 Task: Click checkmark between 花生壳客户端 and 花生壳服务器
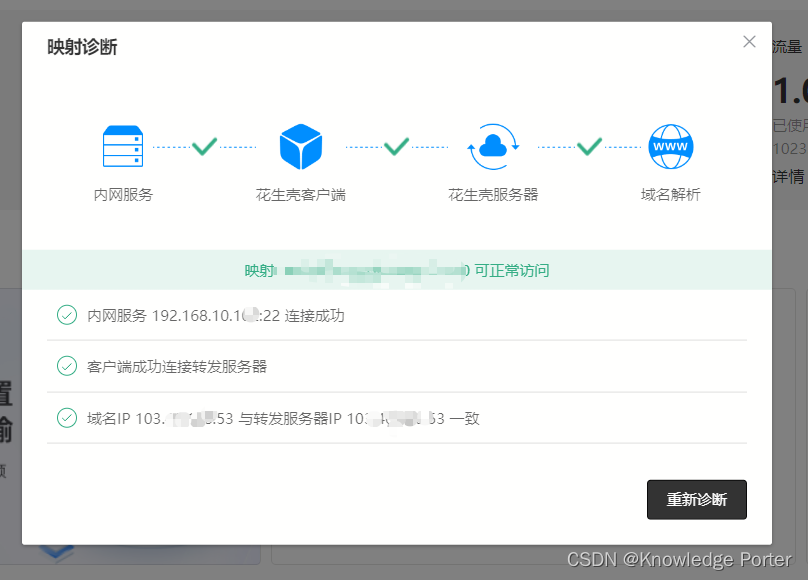tap(397, 146)
